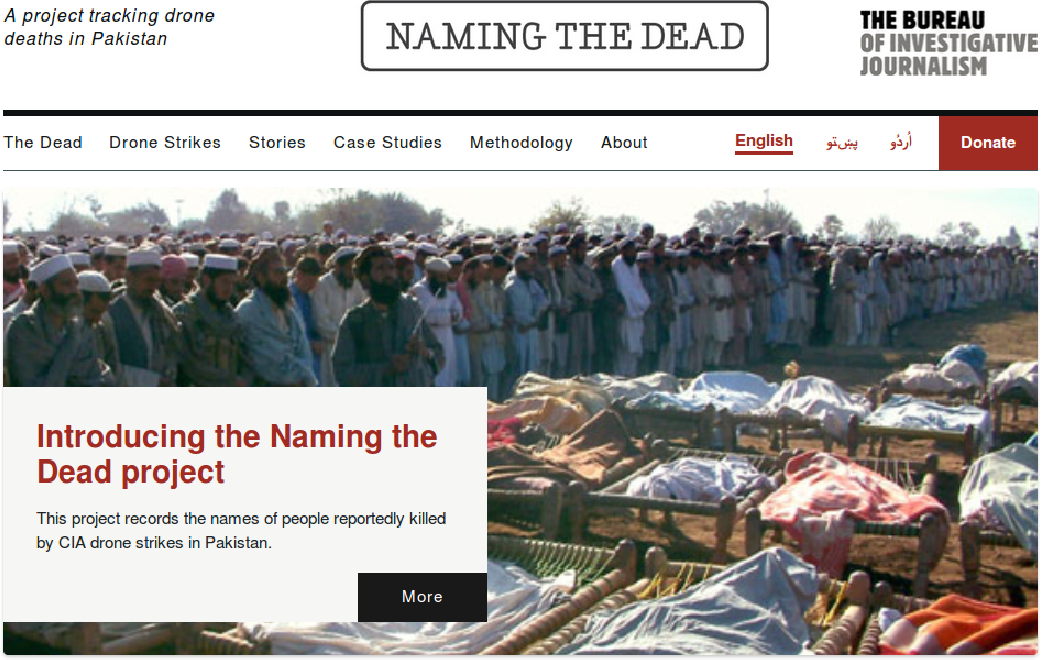Select Case Studies in navigation
1042x660 pixels.
(387, 142)
